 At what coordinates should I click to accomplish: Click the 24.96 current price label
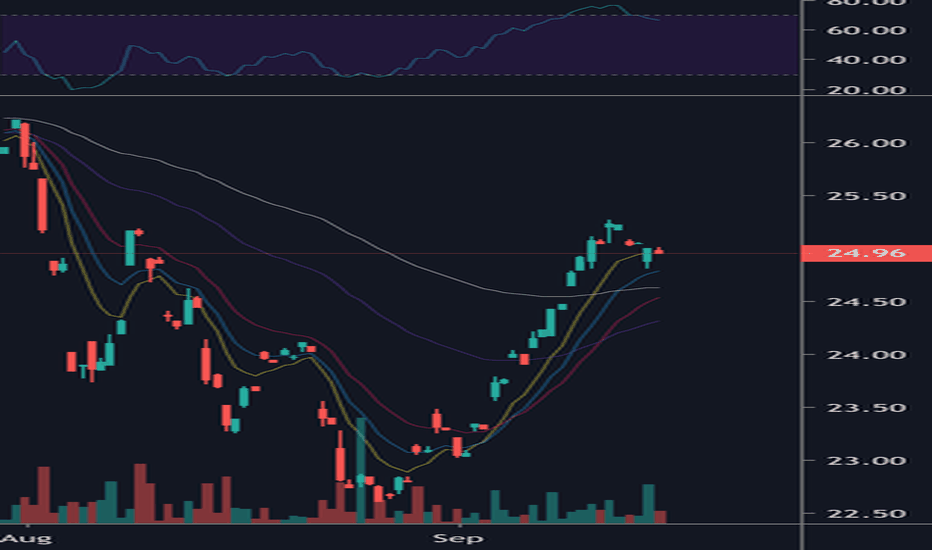point(866,253)
